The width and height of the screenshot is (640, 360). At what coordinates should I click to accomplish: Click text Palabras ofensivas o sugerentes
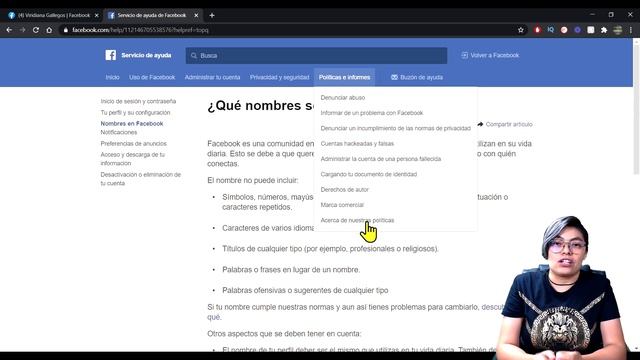(305, 291)
